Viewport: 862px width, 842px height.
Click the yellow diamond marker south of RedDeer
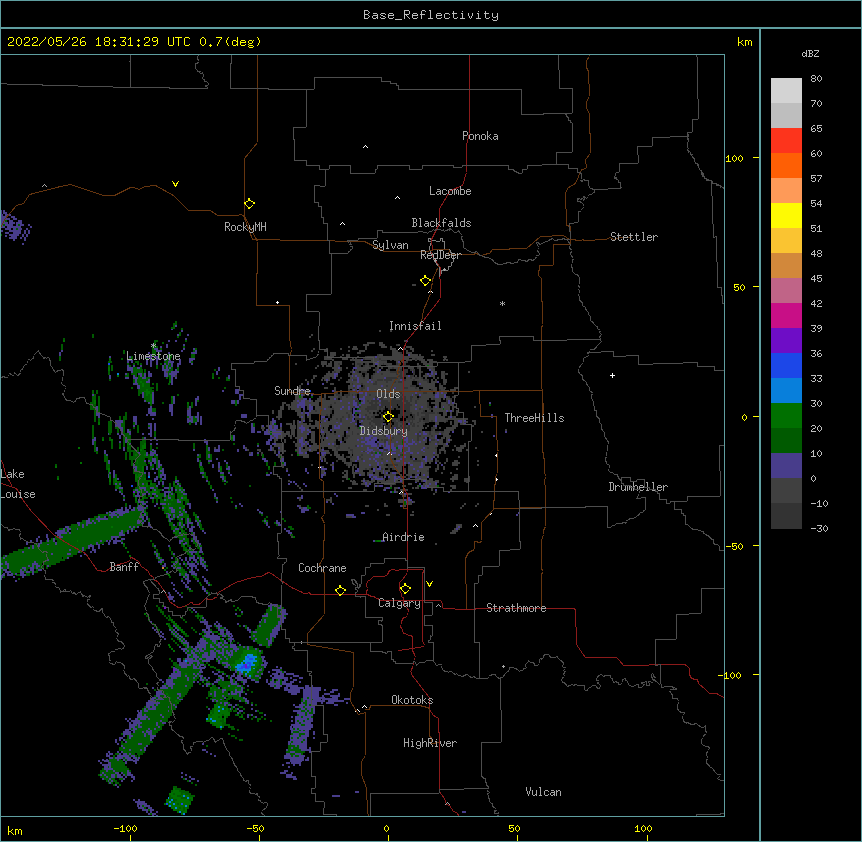[426, 281]
